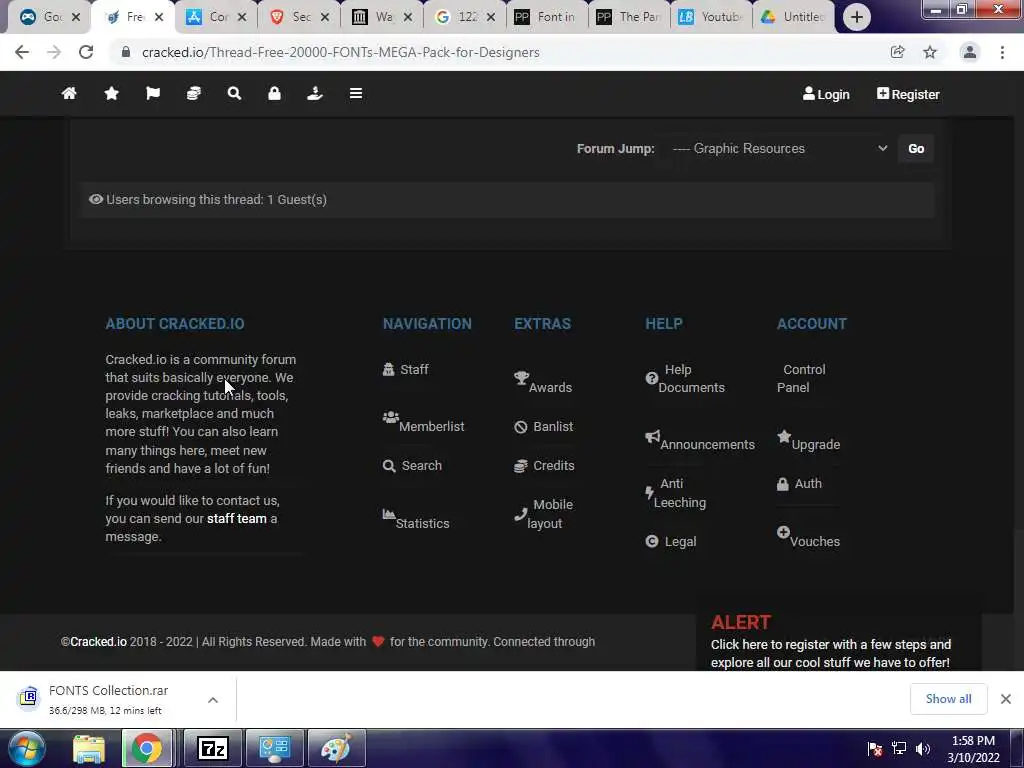Click the volume speaker tray icon

click(922, 748)
